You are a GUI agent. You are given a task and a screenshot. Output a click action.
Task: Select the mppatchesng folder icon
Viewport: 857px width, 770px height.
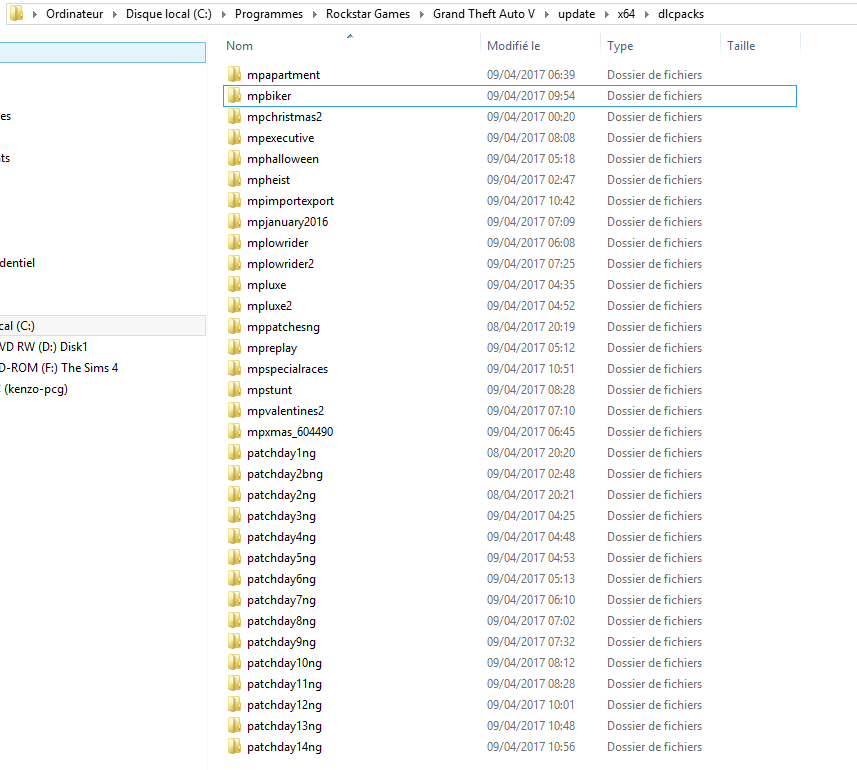point(234,326)
